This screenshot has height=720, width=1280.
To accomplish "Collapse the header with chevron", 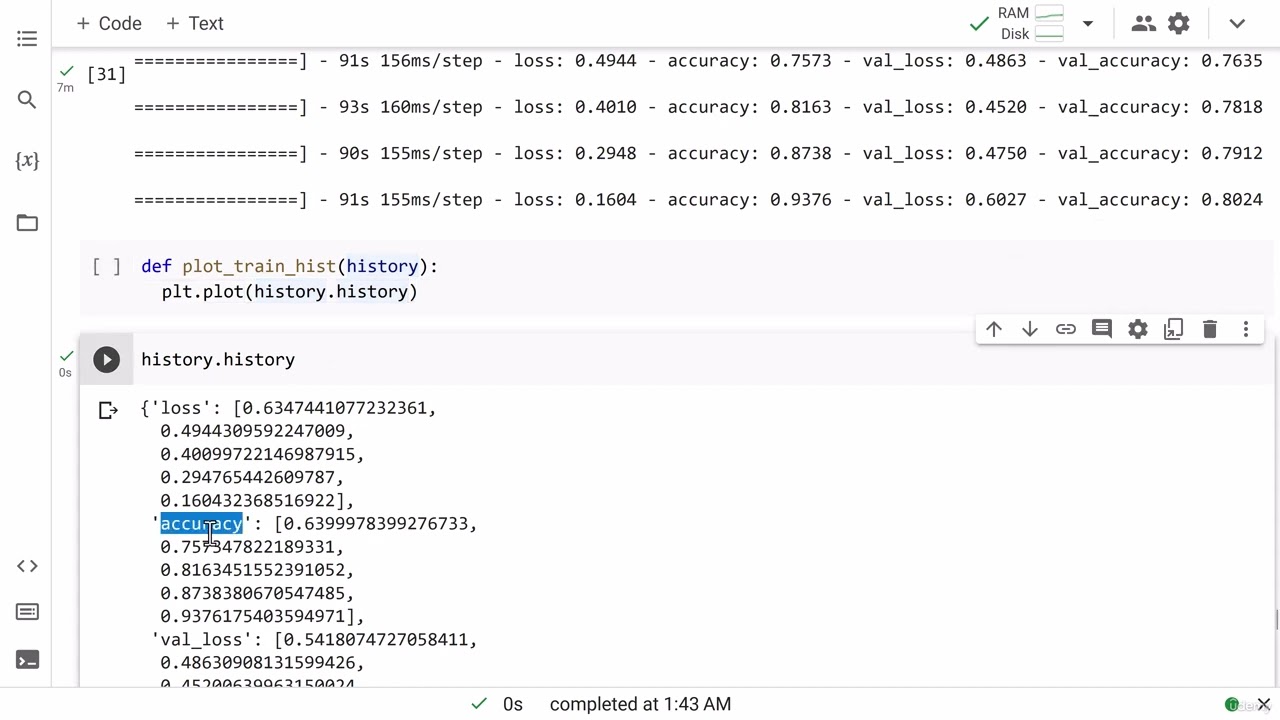I will coord(1237,23).
